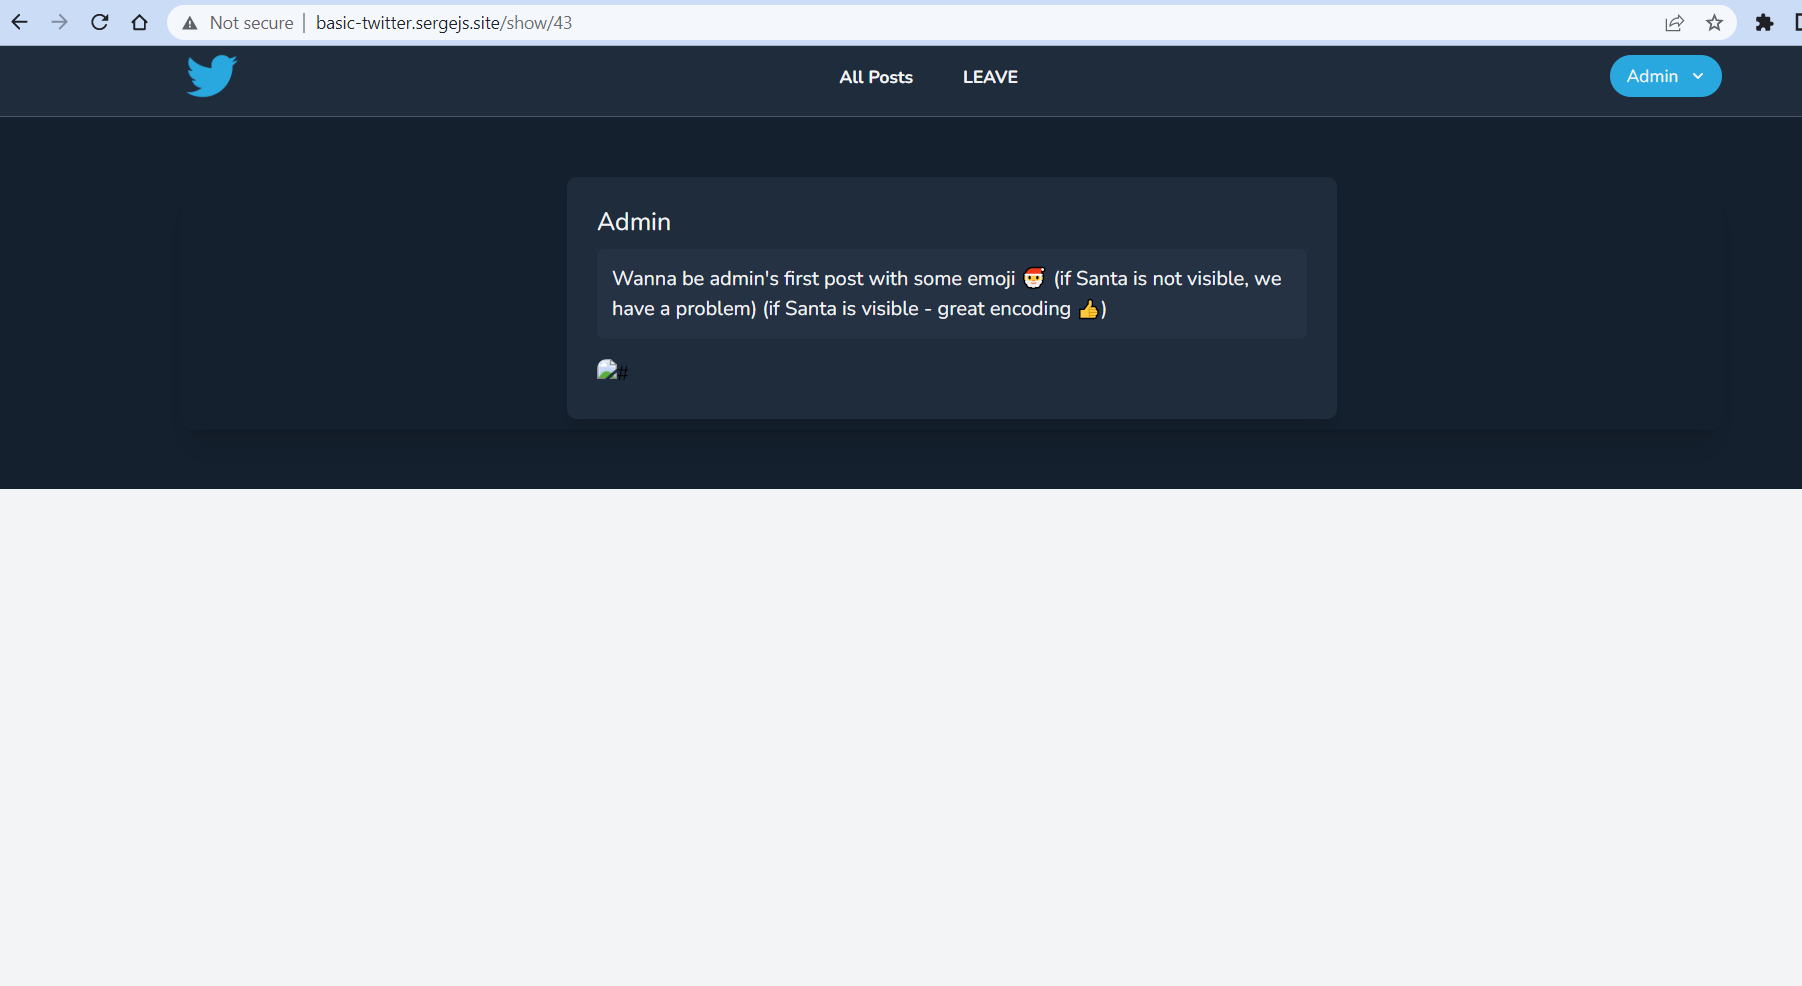Click the Twitter bird logo
Viewport: 1802px width, 986px height.
(211, 76)
